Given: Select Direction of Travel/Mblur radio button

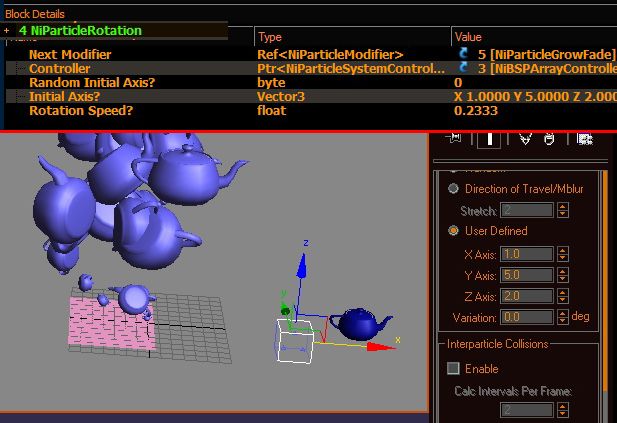Looking at the screenshot, I should coord(453,188).
